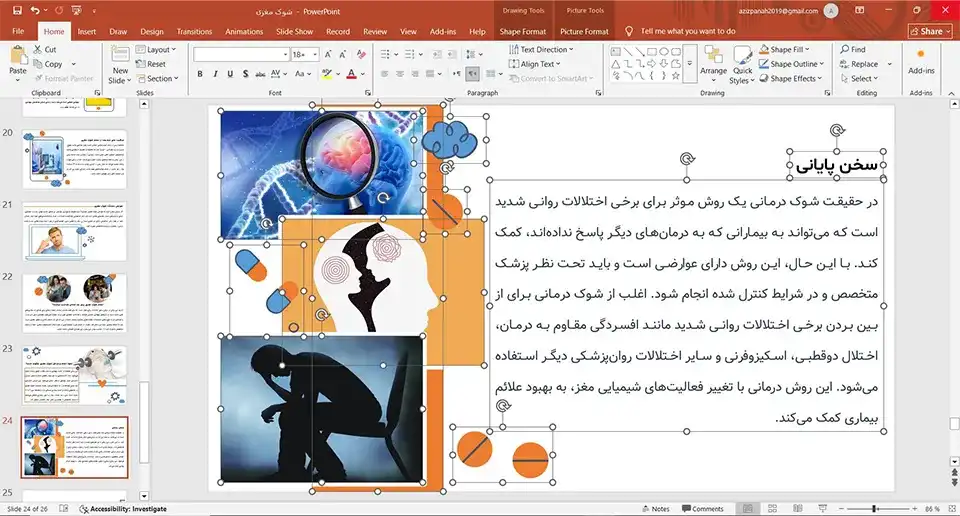Open the Add-ins pane
Image resolution: width=960 pixels, height=516 pixels.
pos(921,62)
